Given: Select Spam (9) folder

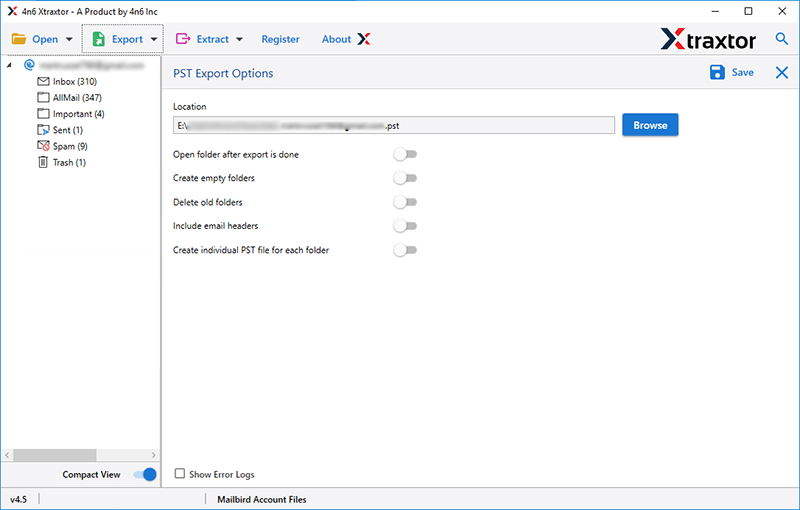Looking at the screenshot, I should [70, 146].
